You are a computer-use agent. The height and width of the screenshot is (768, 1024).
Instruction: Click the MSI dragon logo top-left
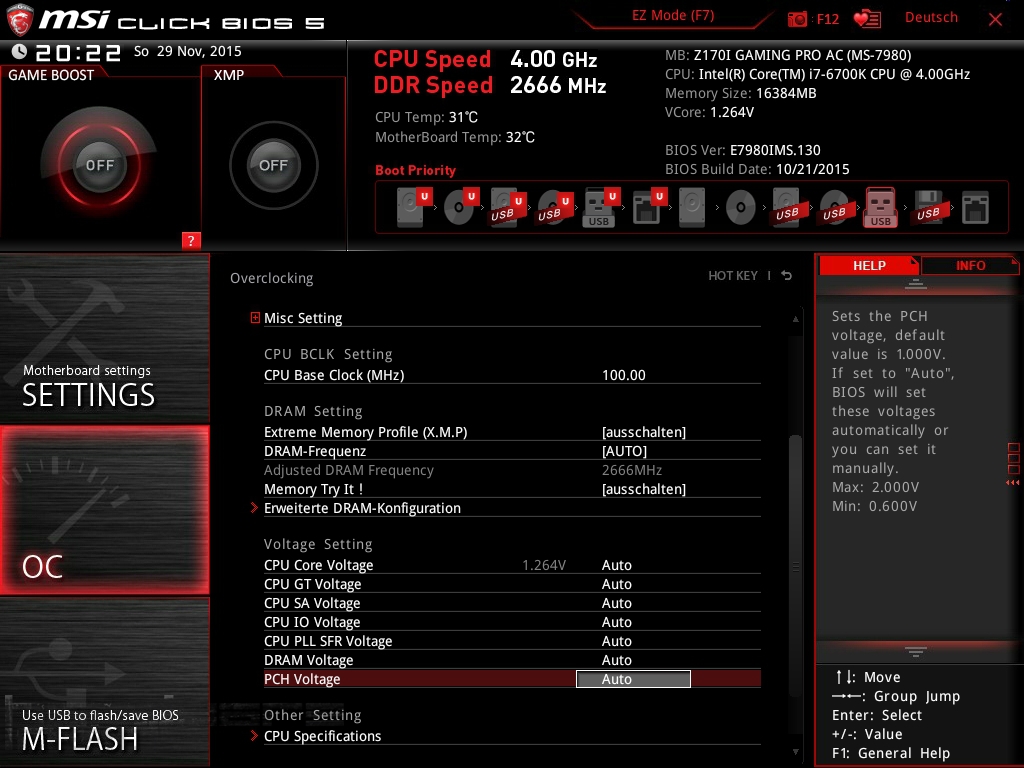click(20, 17)
